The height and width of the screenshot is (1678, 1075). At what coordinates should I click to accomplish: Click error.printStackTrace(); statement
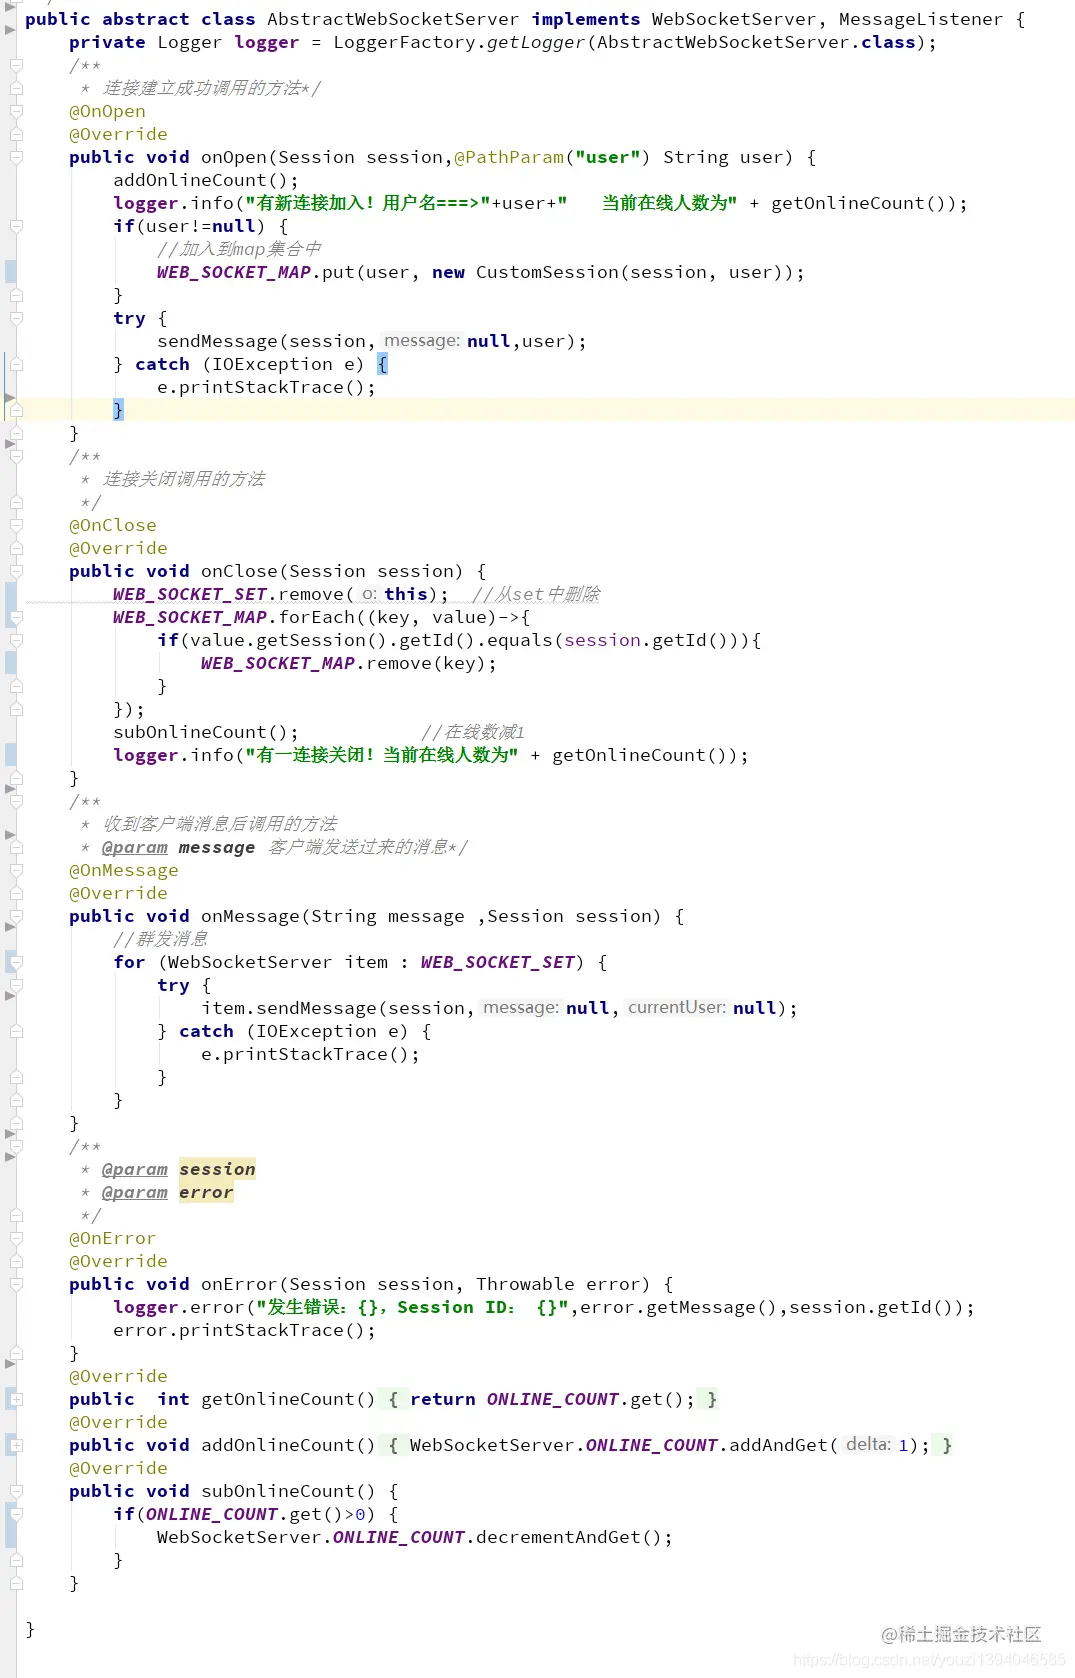pos(244,1330)
